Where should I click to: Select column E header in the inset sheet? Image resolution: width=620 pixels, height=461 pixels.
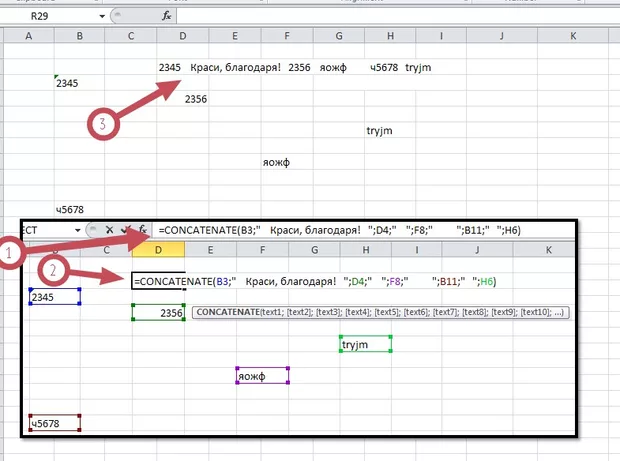point(210,250)
